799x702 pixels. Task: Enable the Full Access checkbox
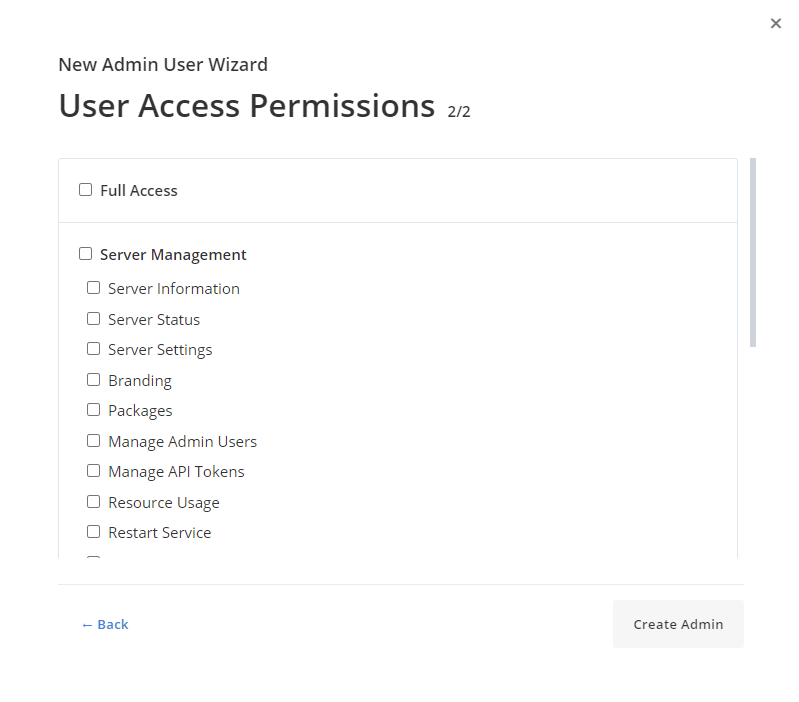tap(86, 190)
